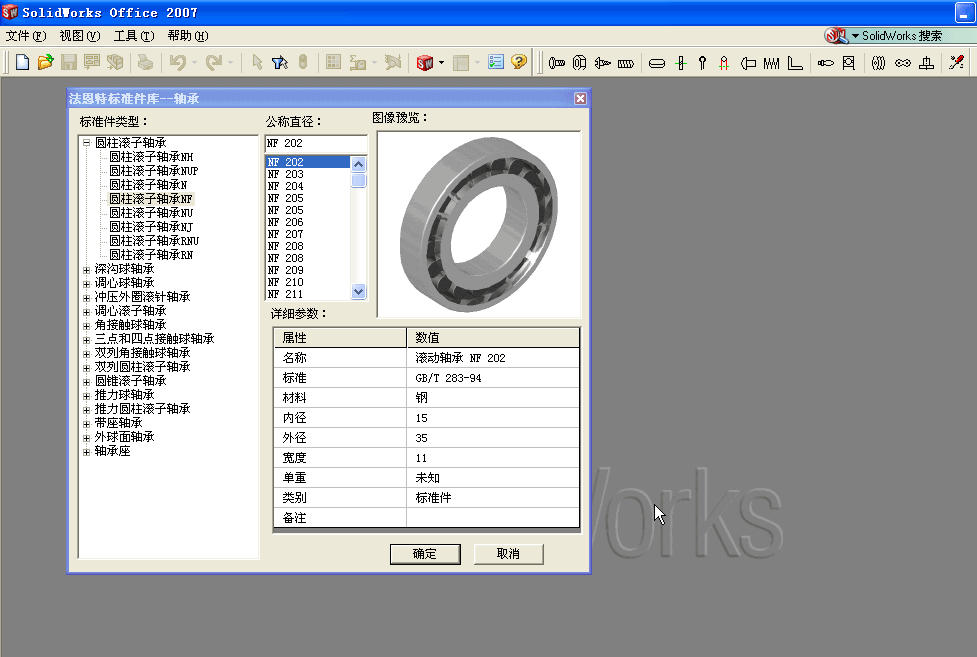This screenshot has height=657, width=977.
Task: Click the 数值 column header
Action: (x=493, y=338)
